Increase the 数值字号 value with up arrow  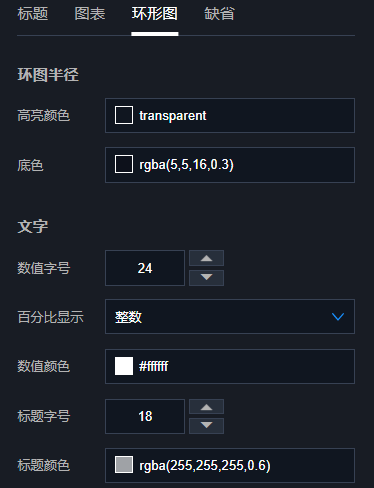[x=206, y=258]
